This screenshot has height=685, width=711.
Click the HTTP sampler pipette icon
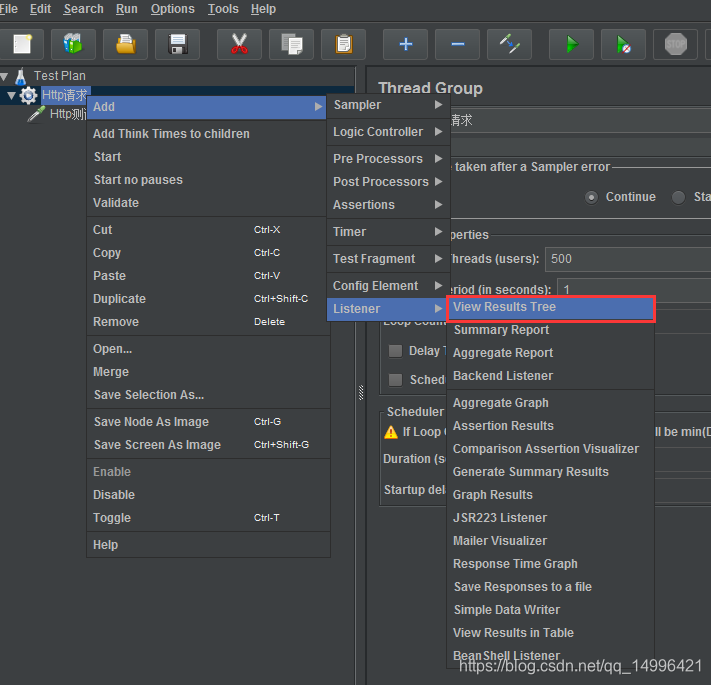(x=36, y=114)
